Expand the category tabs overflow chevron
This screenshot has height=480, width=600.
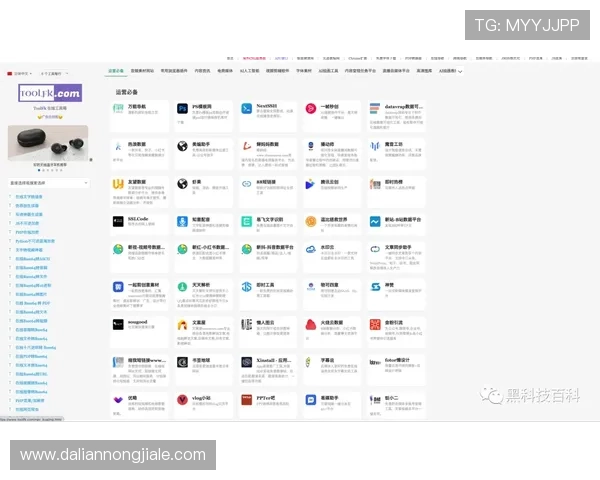(459, 72)
